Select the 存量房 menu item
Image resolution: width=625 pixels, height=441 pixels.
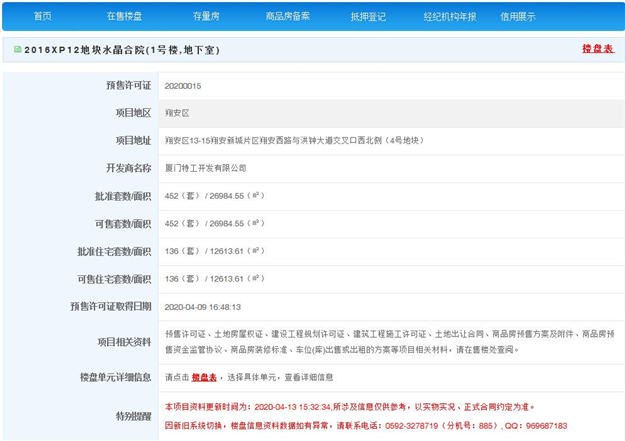[206, 16]
